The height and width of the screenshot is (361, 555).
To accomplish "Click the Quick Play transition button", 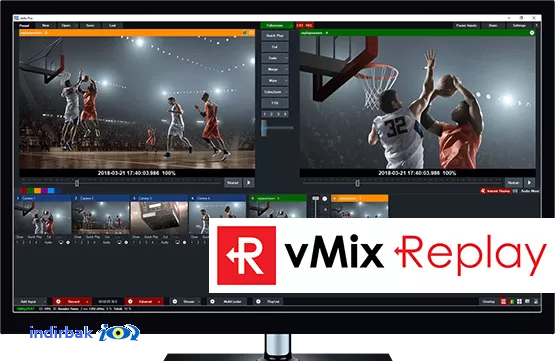I will [275, 36].
